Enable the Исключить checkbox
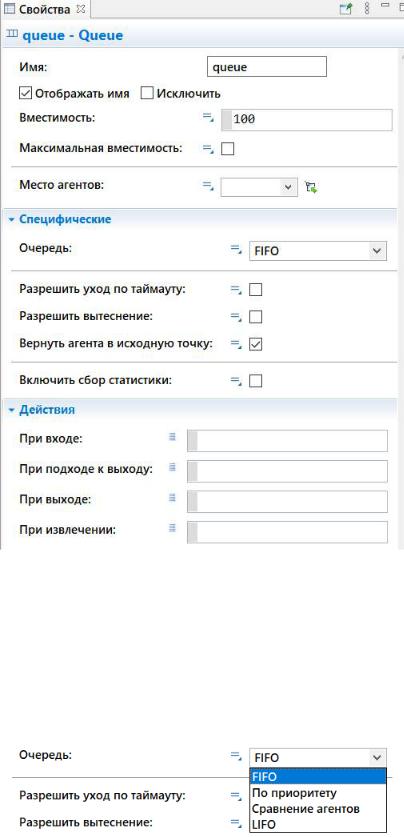The height and width of the screenshot is (837, 404). (x=147, y=93)
